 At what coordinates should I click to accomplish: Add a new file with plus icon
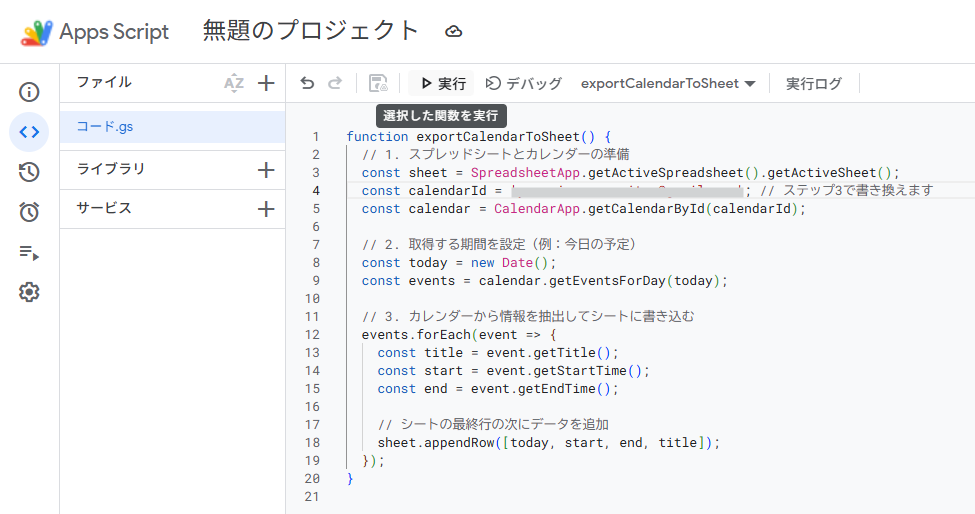(266, 84)
